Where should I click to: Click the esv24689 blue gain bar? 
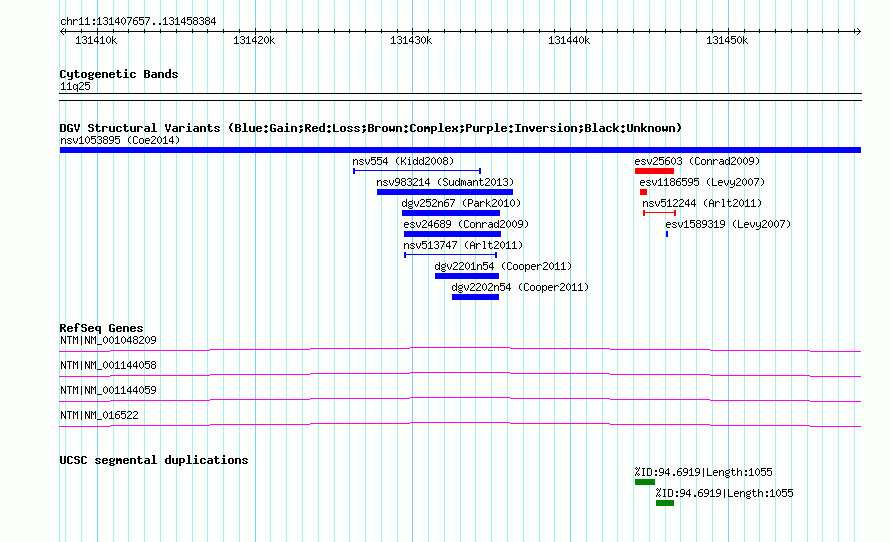452,234
